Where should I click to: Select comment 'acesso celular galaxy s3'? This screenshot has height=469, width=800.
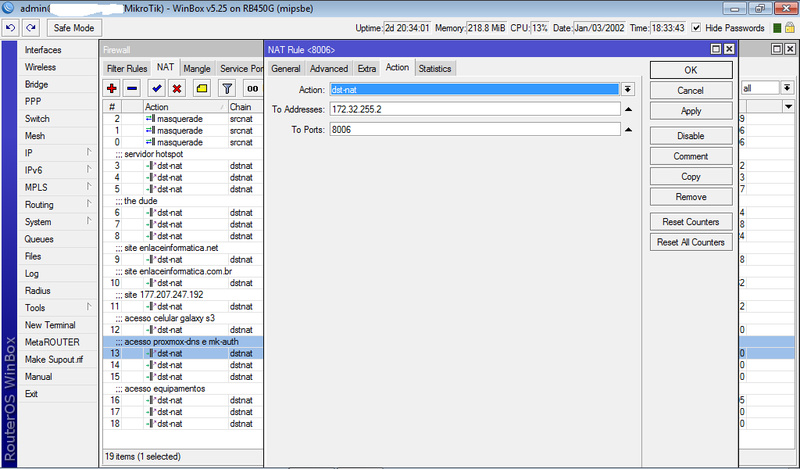(x=169, y=318)
